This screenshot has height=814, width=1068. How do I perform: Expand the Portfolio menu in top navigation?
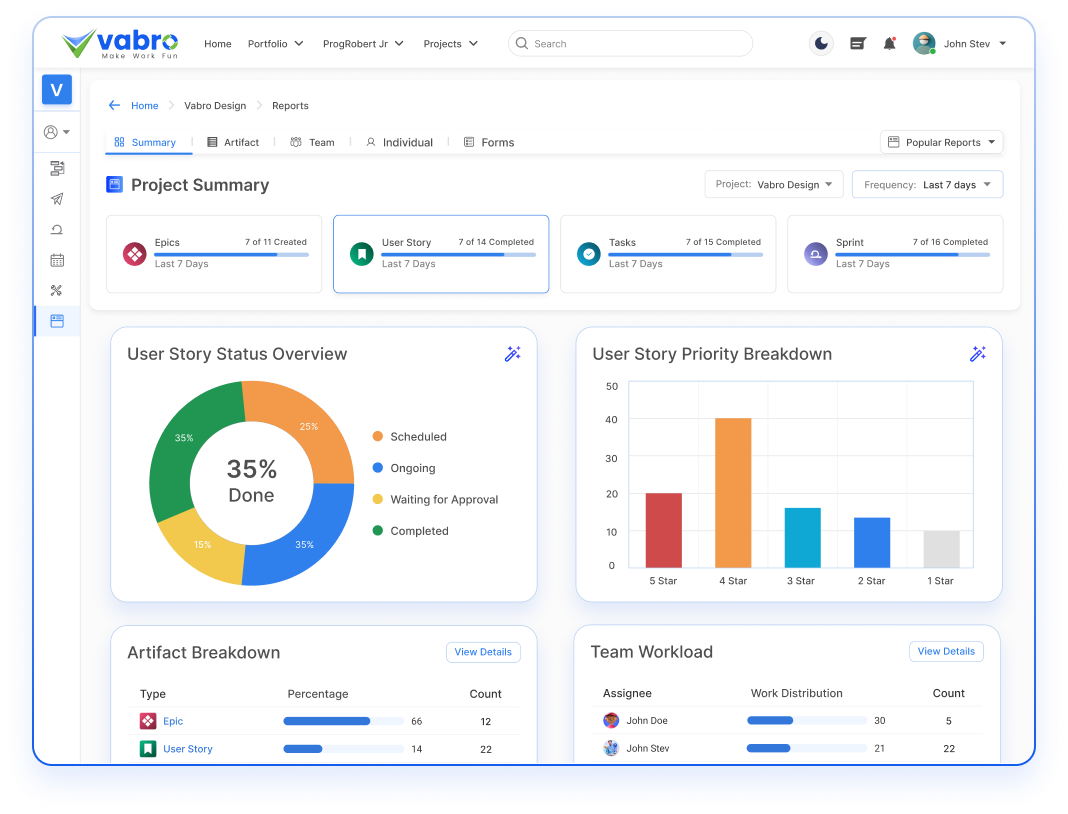coord(274,44)
